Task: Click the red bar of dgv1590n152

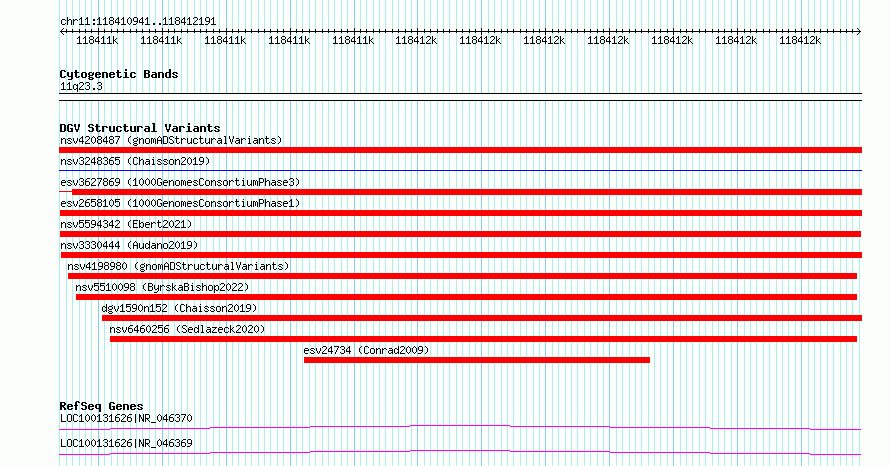Action: [x=482, y=318]
